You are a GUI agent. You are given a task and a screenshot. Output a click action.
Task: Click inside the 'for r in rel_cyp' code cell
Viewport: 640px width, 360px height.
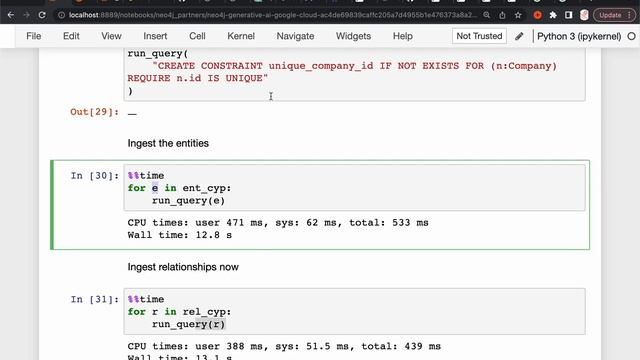coord(354,311)
